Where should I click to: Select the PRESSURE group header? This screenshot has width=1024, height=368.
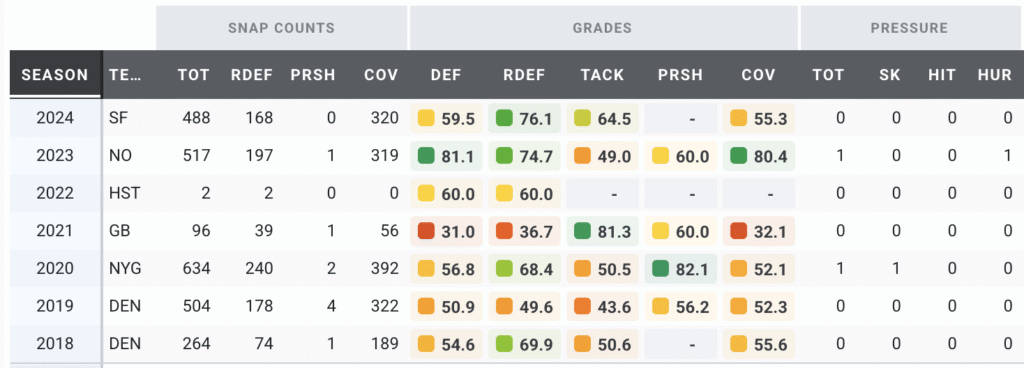click(908, 28)
